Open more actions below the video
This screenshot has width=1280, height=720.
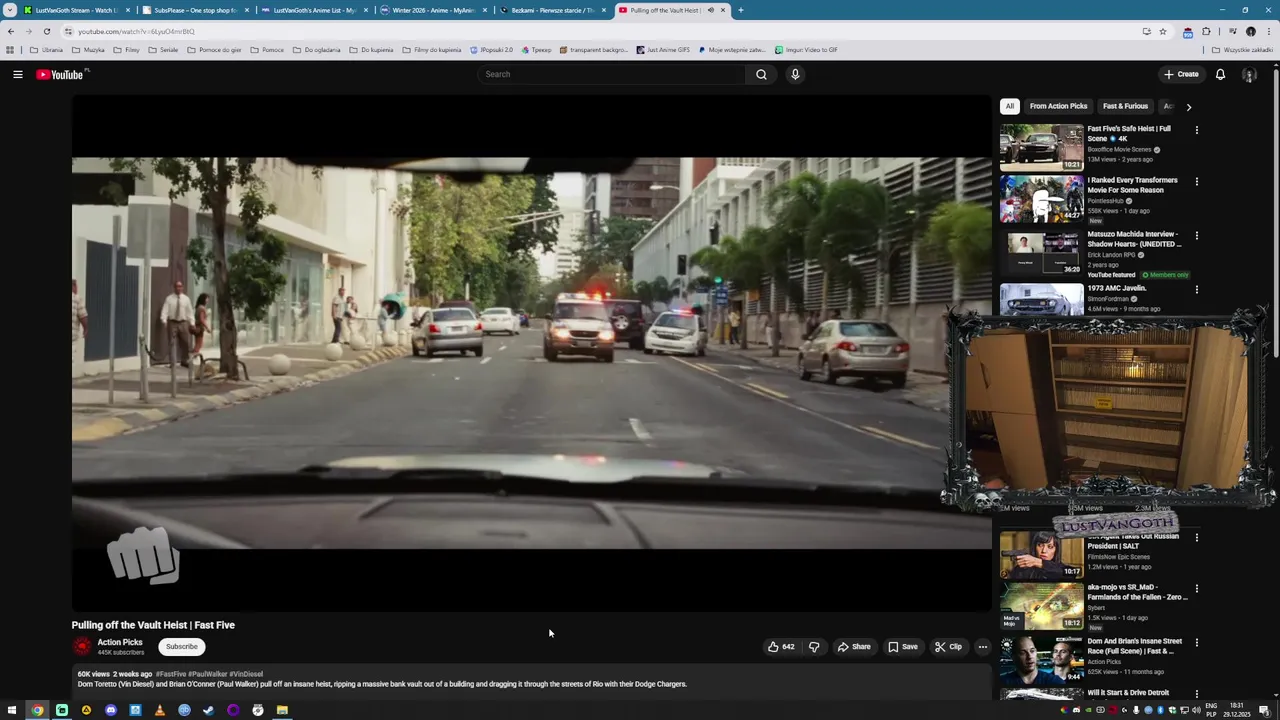pyautogui.click(x=983, y=647)
